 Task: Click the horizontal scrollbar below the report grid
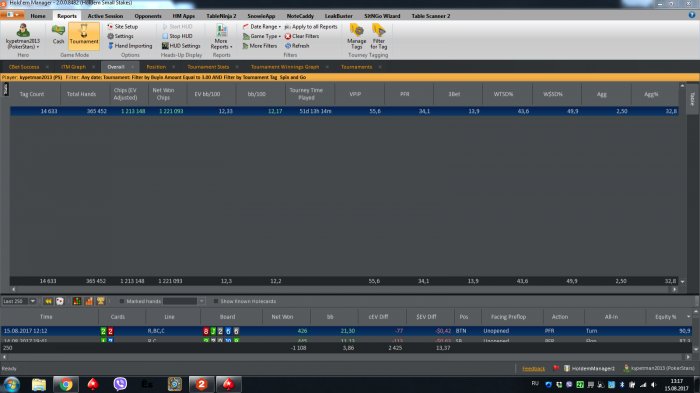[x=344, y=289]
